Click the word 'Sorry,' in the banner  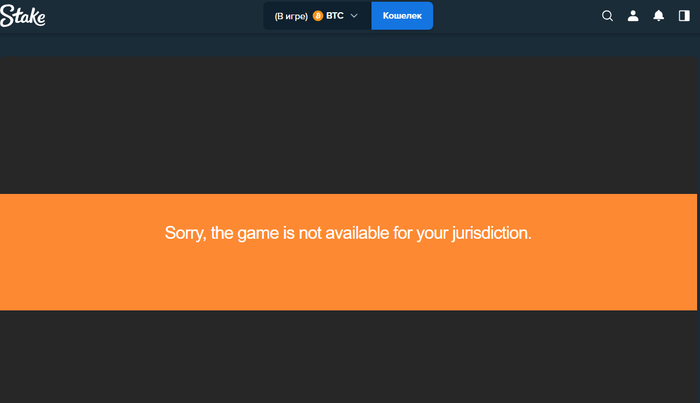coord(185,233)
